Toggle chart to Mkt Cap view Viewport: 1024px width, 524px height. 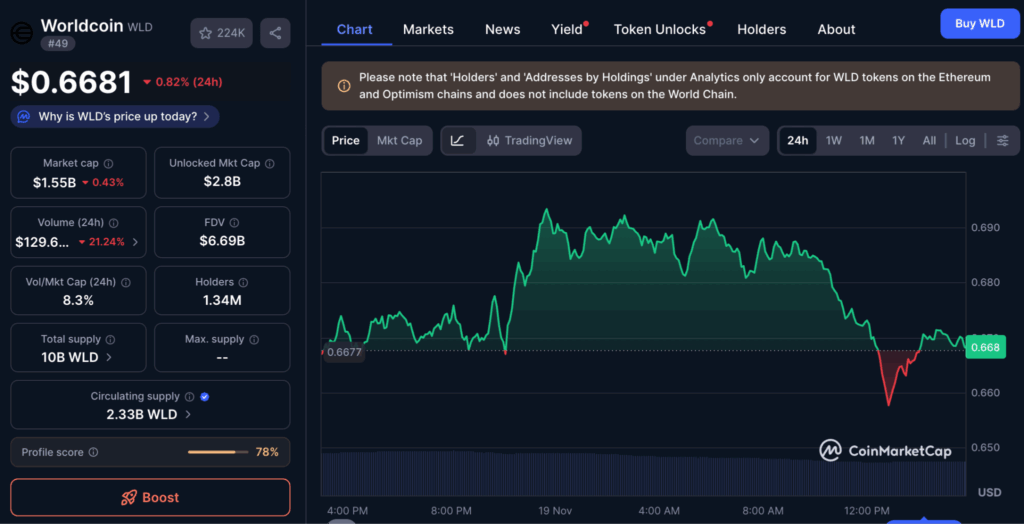pyautogui.click(x=399, y=141)
